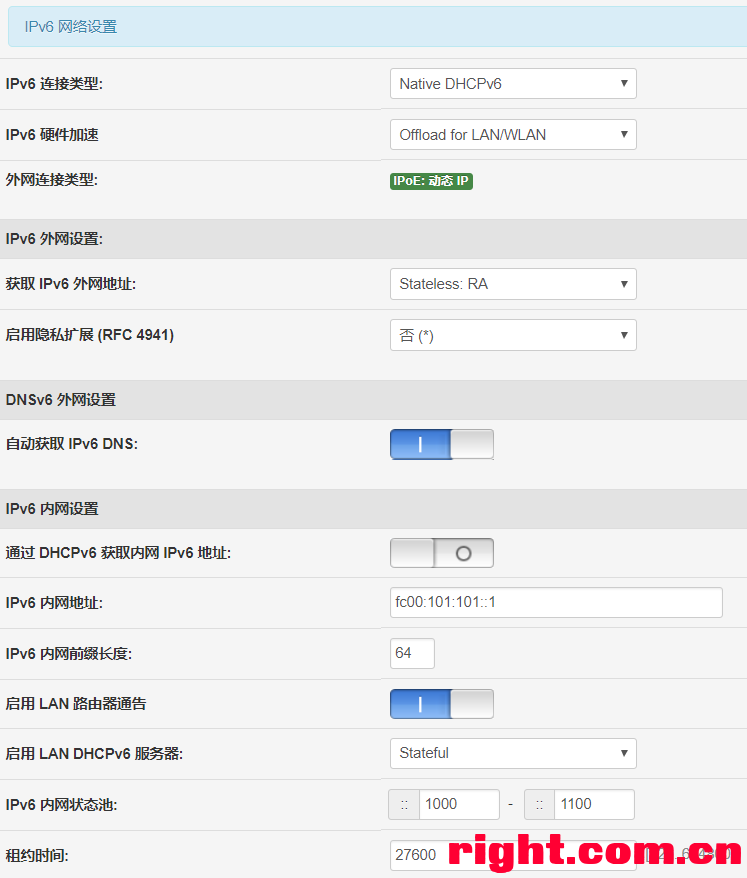Click the DNSv6 外网设置 section heading

[60, 400]
